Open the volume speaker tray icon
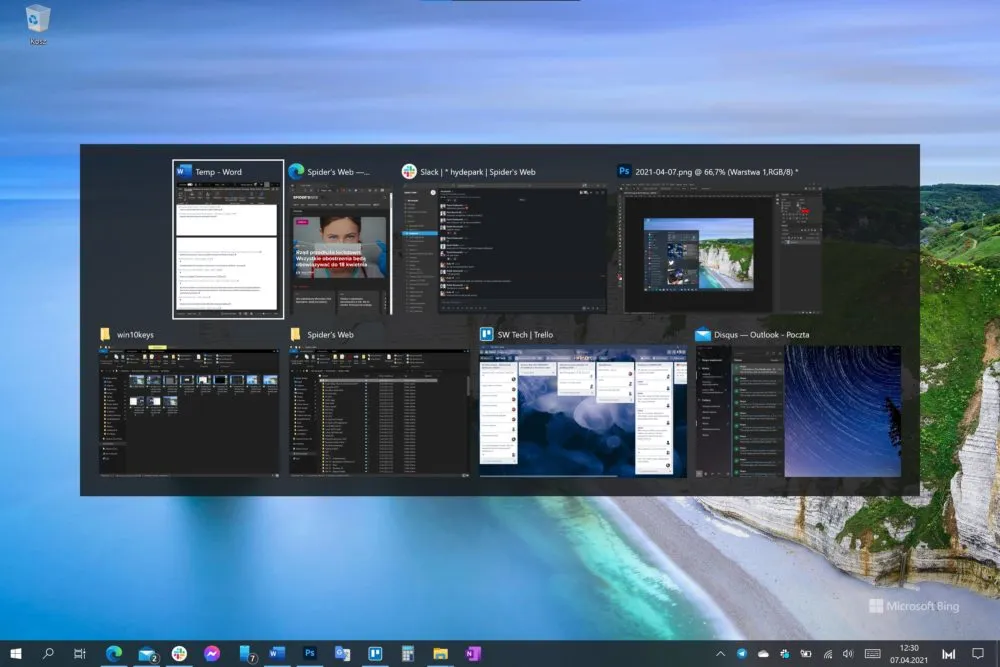 click(x=848, y=654)
